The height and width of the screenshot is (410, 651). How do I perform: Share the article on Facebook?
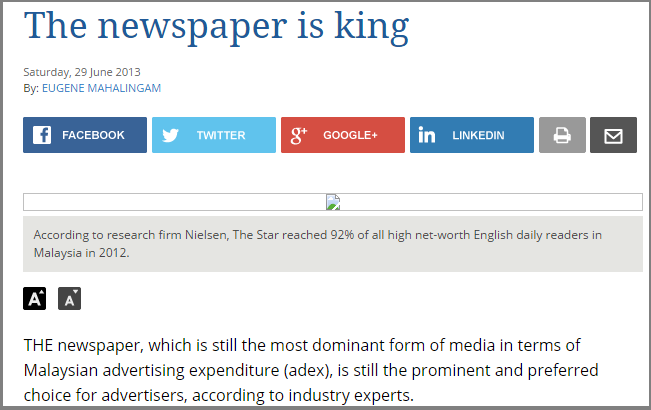tap(85, 135)
